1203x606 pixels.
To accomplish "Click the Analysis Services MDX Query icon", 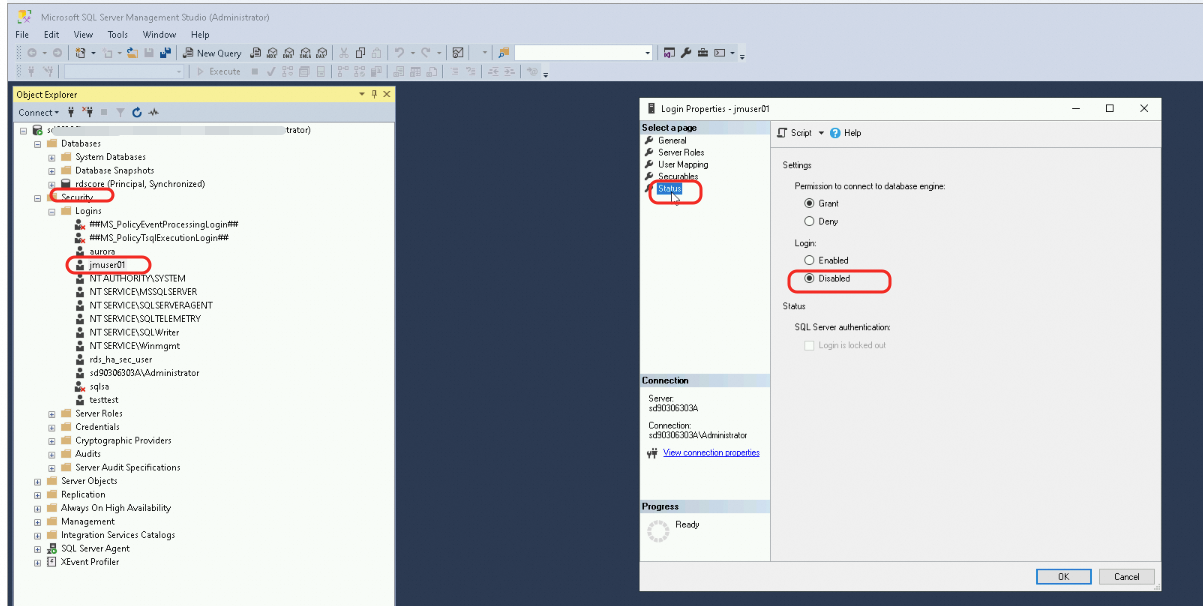I will tap(272, 53).
